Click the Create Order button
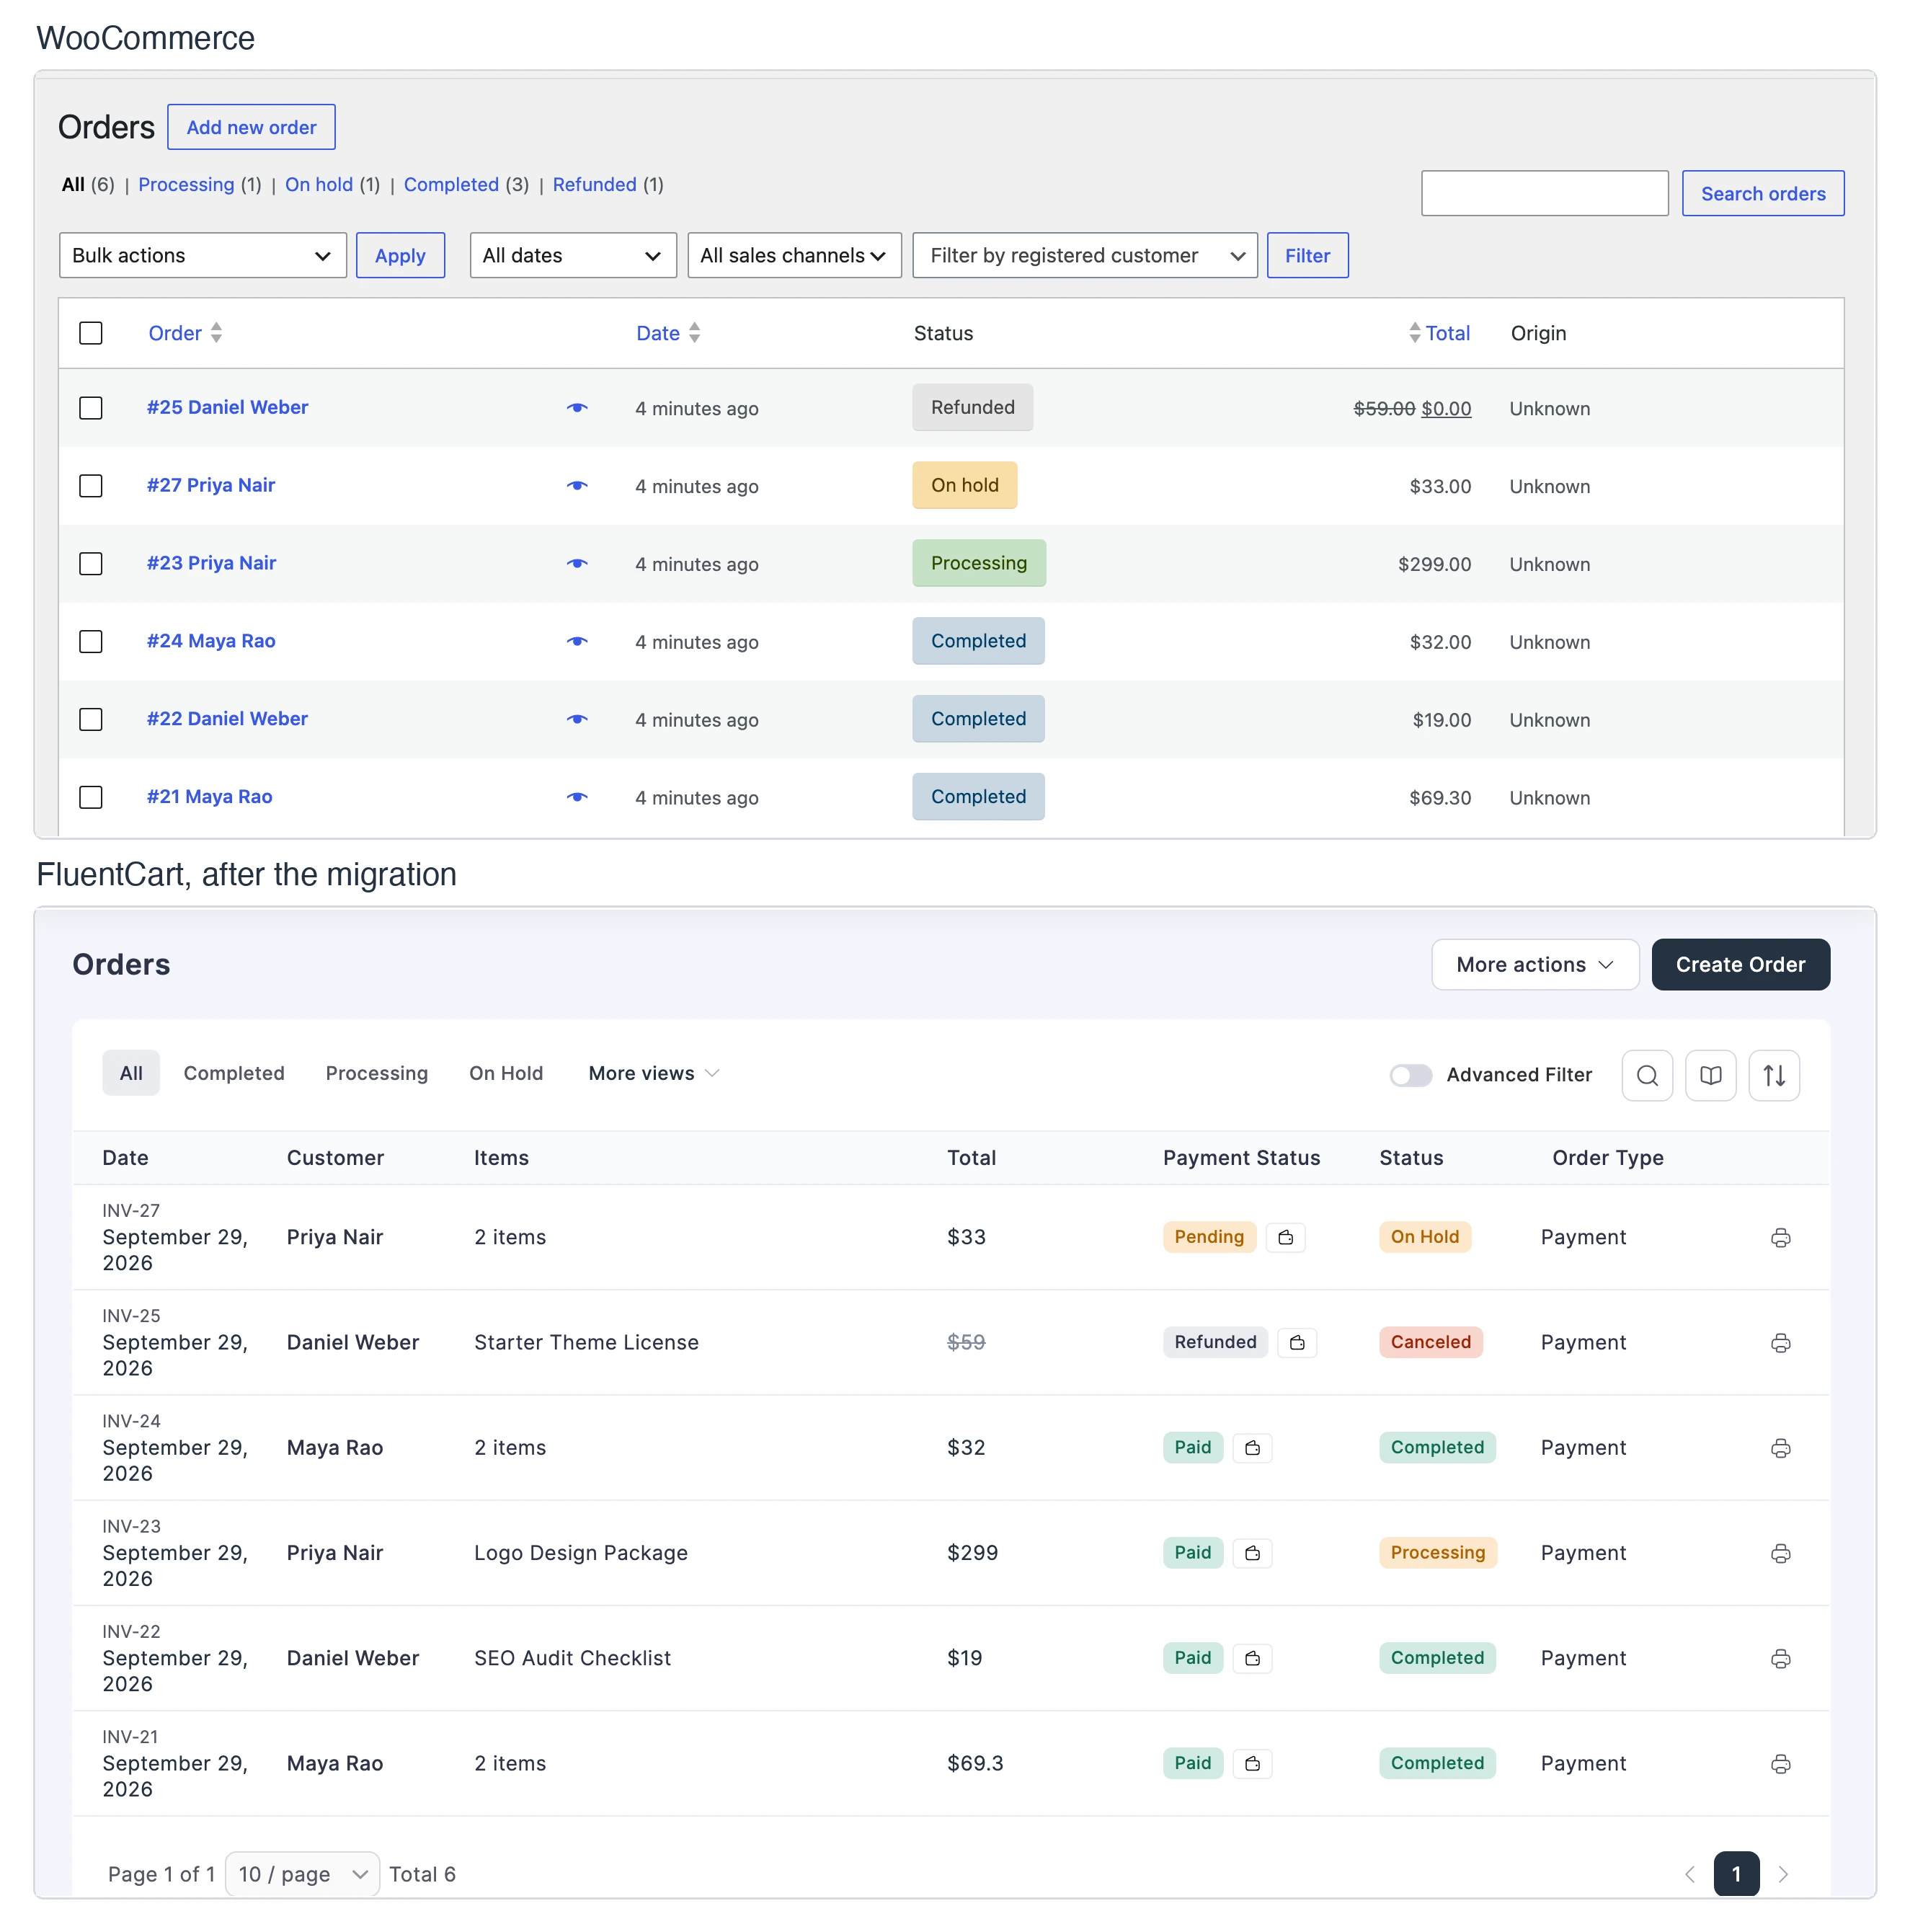This screenshot has height=1932, width=1910. [x=1741, y=965]
